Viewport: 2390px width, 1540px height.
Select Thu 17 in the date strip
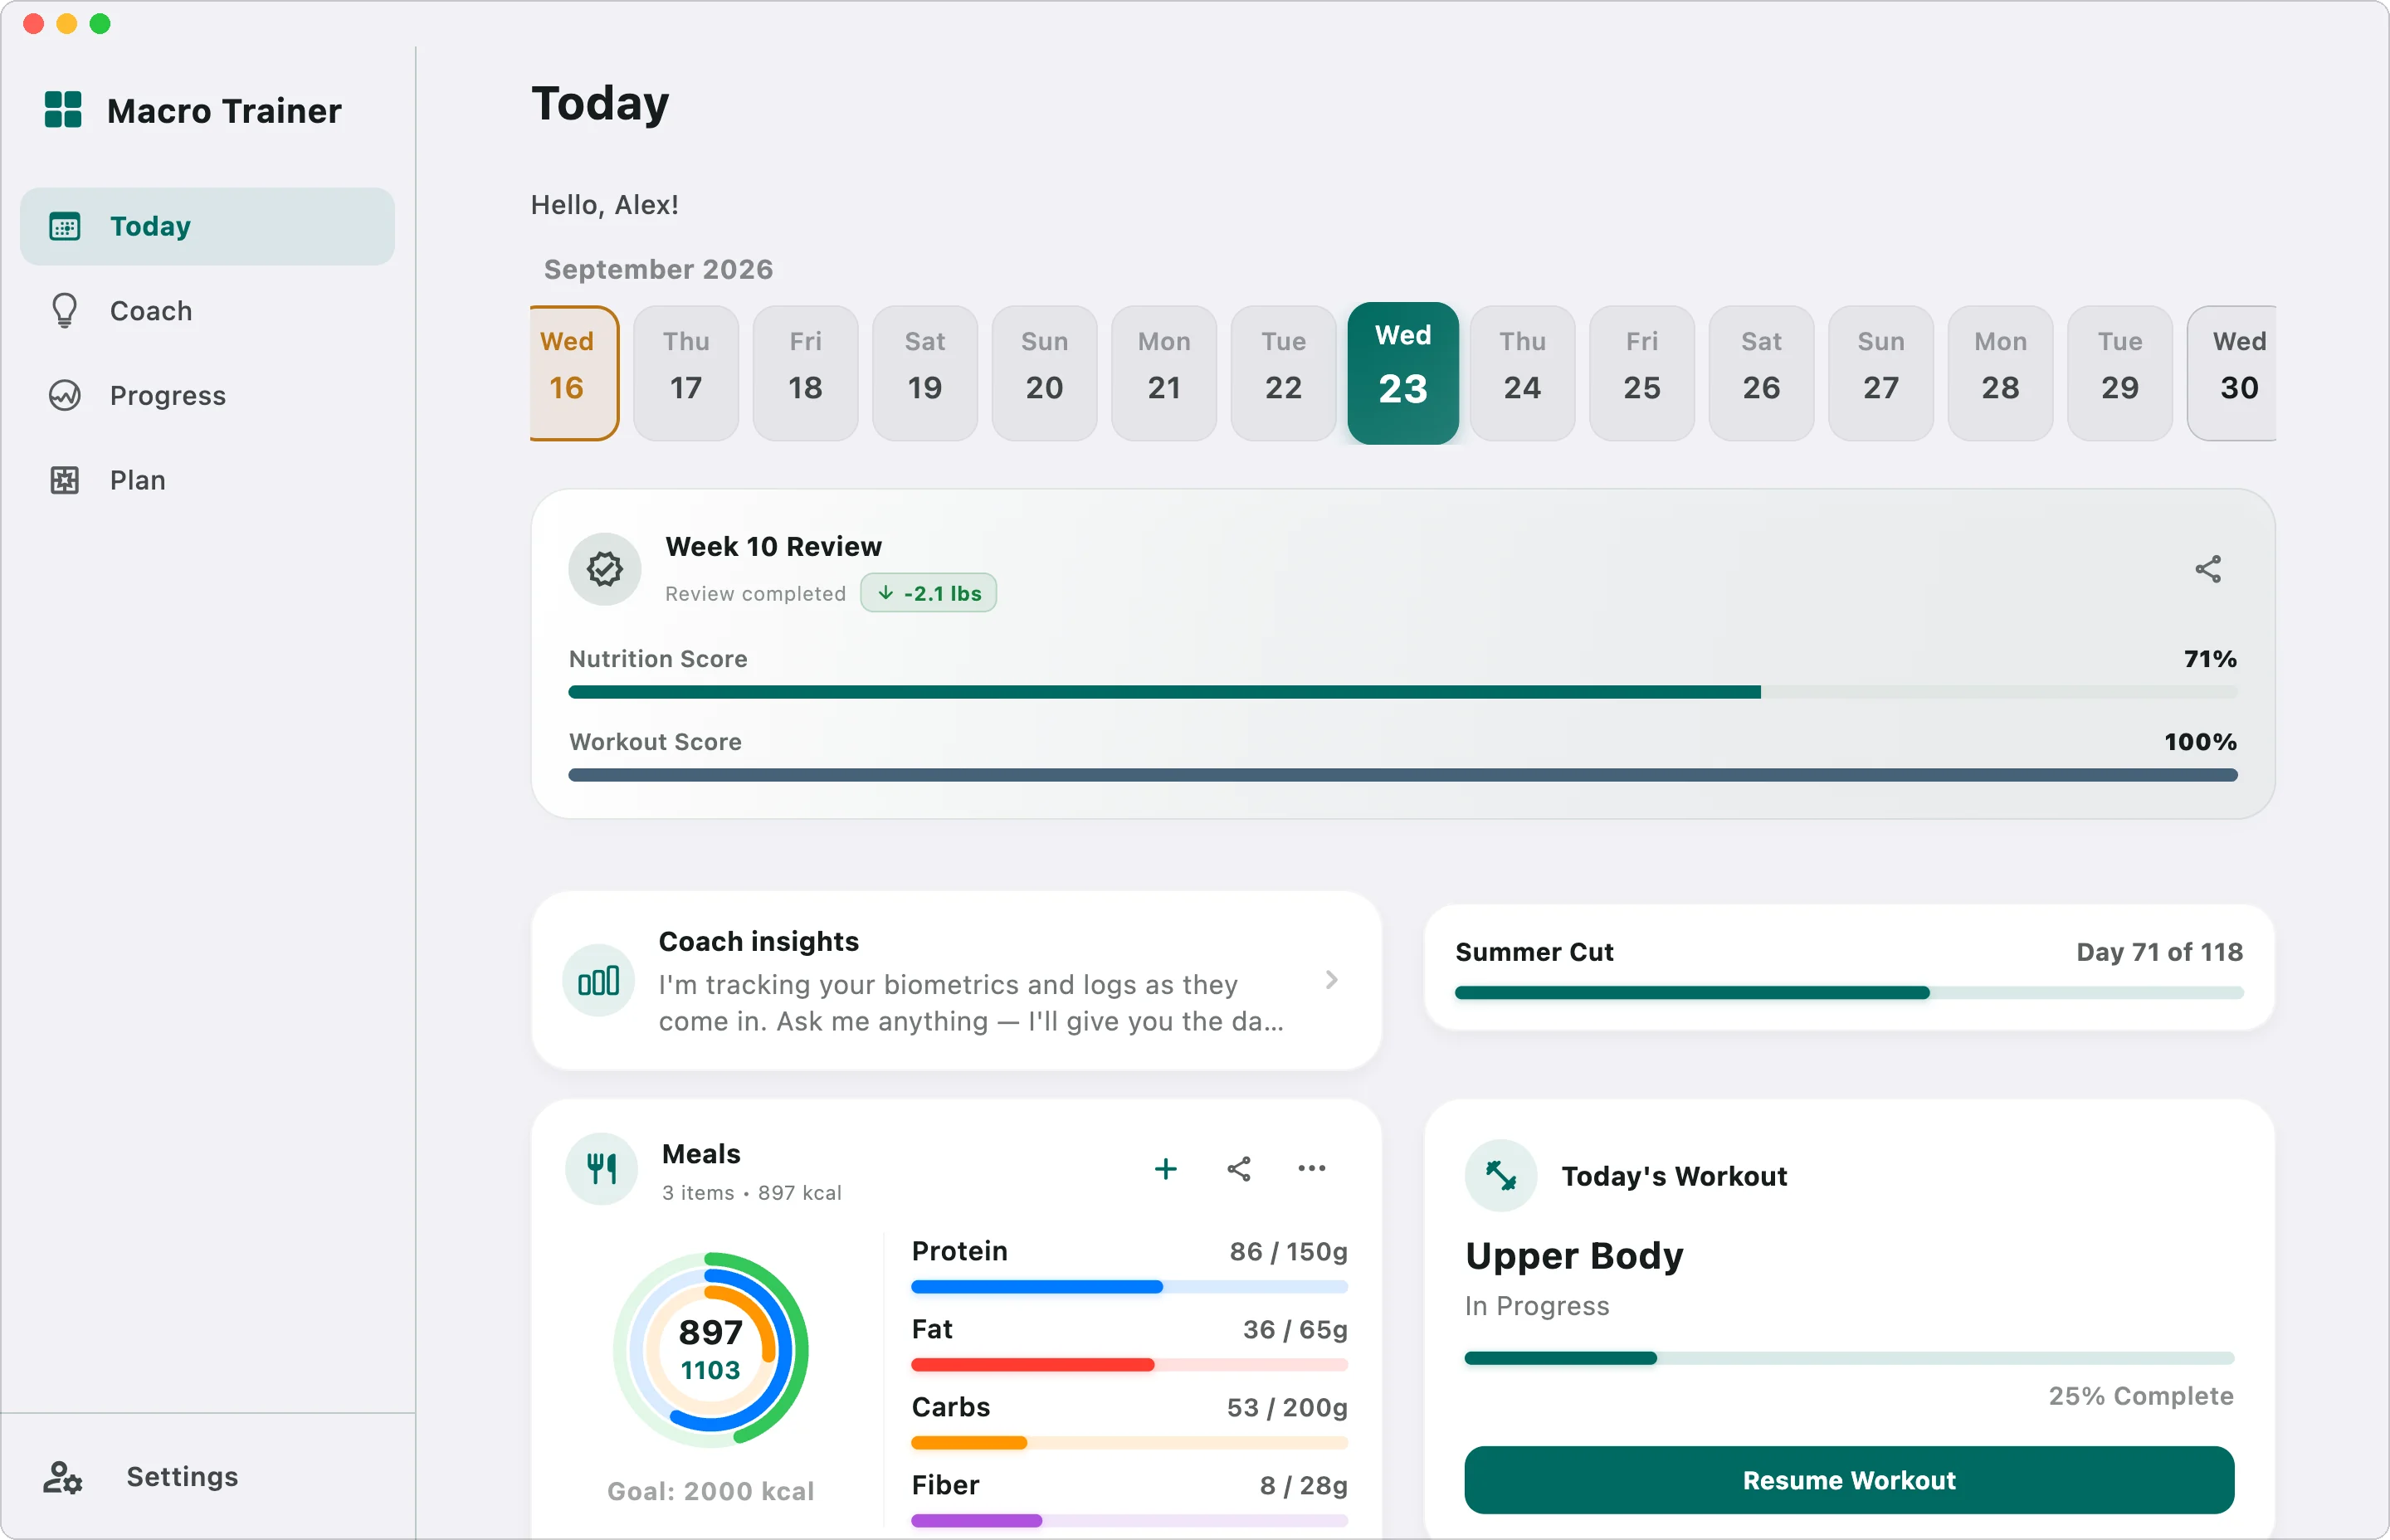686,373
